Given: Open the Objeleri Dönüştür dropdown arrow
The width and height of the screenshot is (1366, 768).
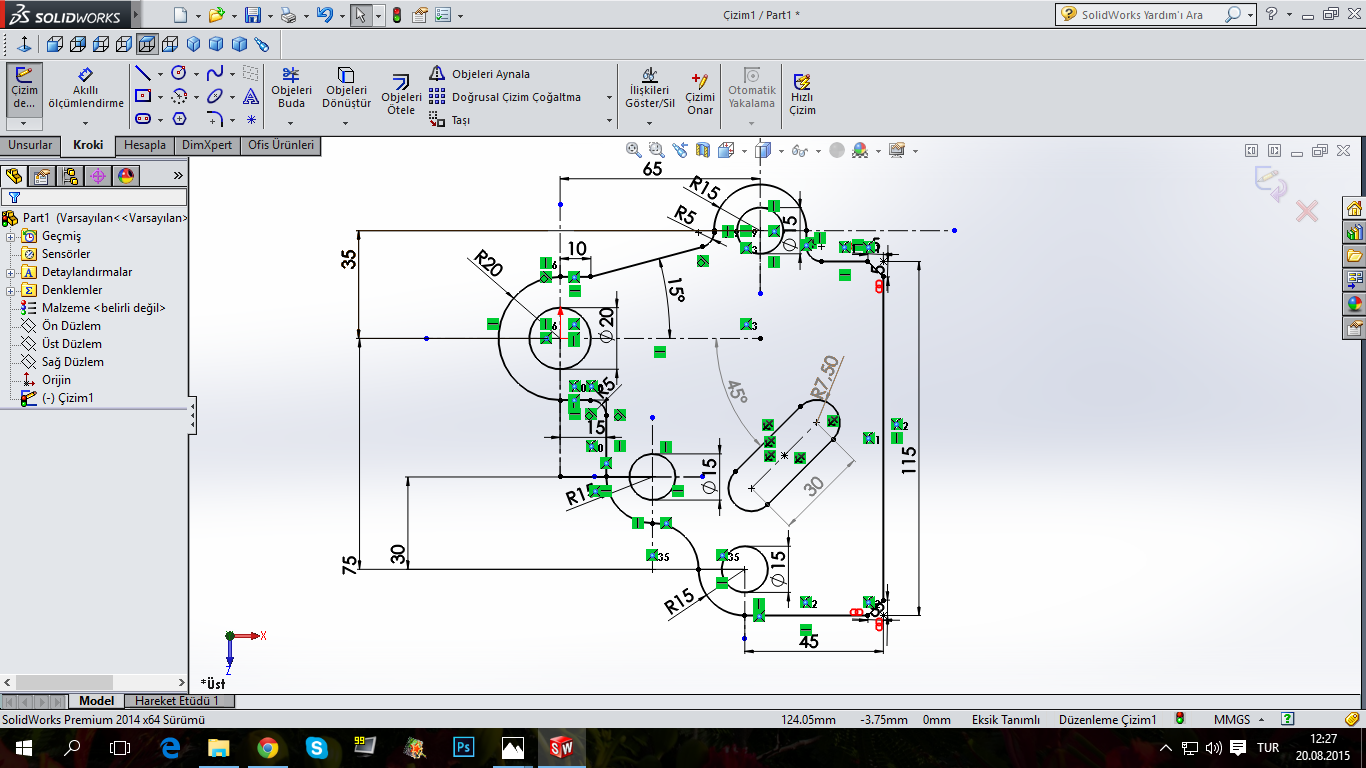Looking at the screenshot, I should [x=345, y=123].
